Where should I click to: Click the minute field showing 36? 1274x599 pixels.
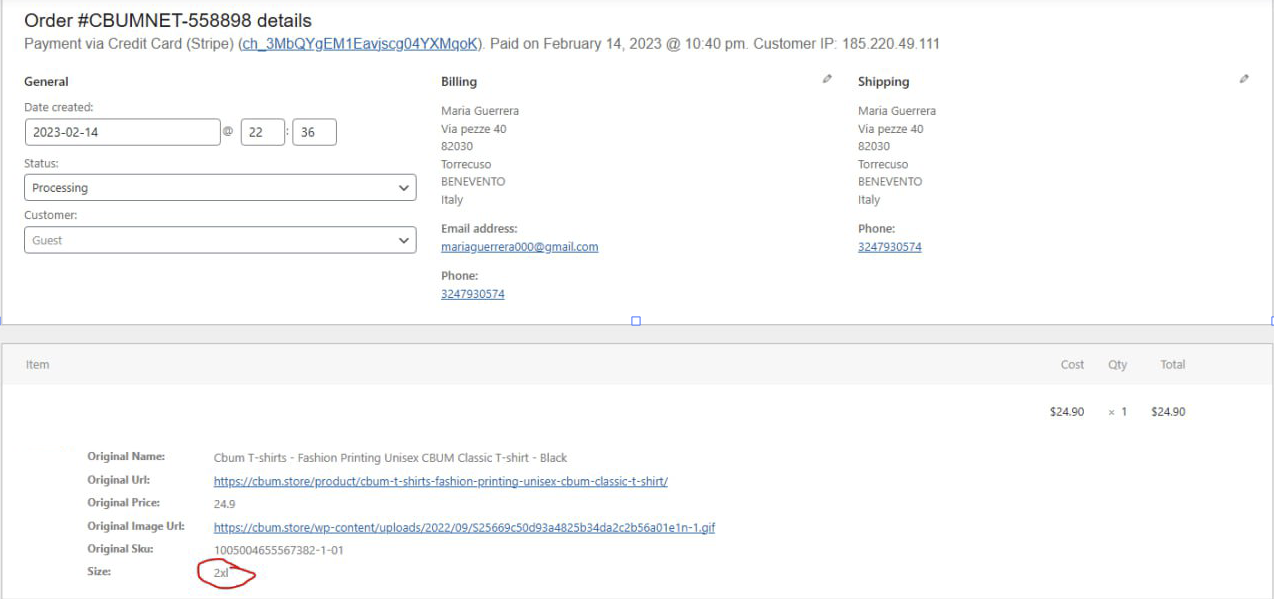pyautogui.click(x=314, y=133)
